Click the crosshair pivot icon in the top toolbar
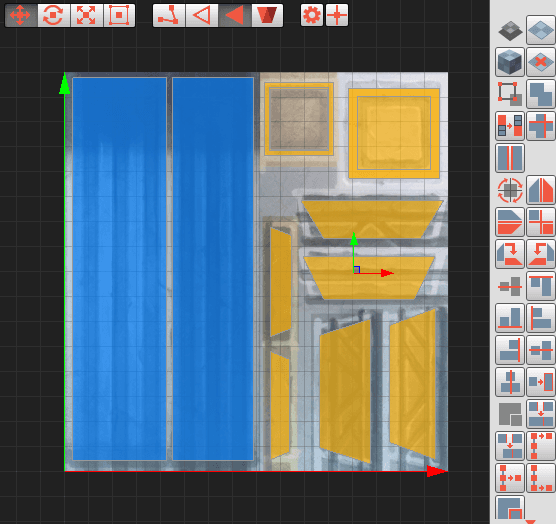This screenshot has width=556, height=524. pos(337,15)
